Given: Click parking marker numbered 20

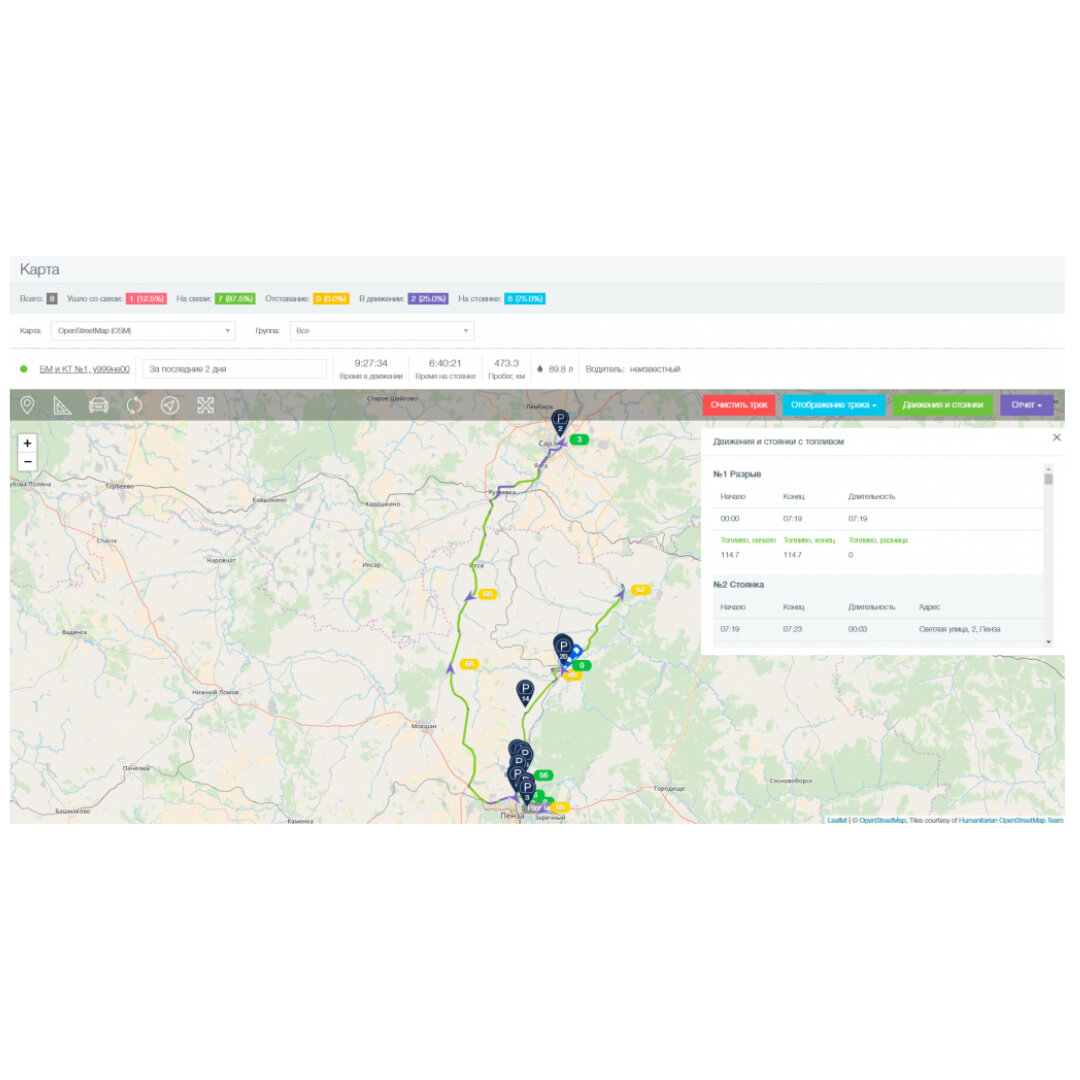Looking at the screenshot, I should click(563, 649).
